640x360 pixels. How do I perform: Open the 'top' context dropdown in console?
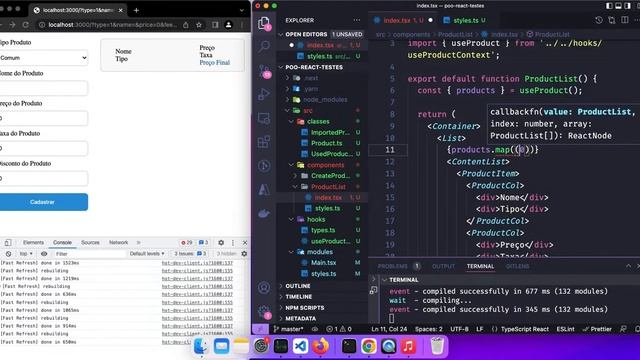click(25, 254)
